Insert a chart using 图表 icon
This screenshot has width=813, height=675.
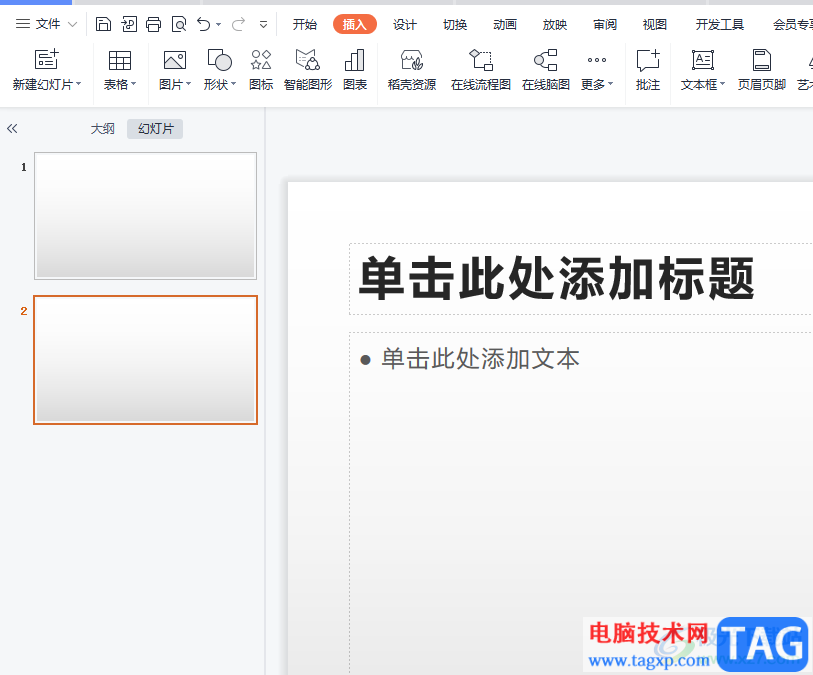(x=355, y=70)
